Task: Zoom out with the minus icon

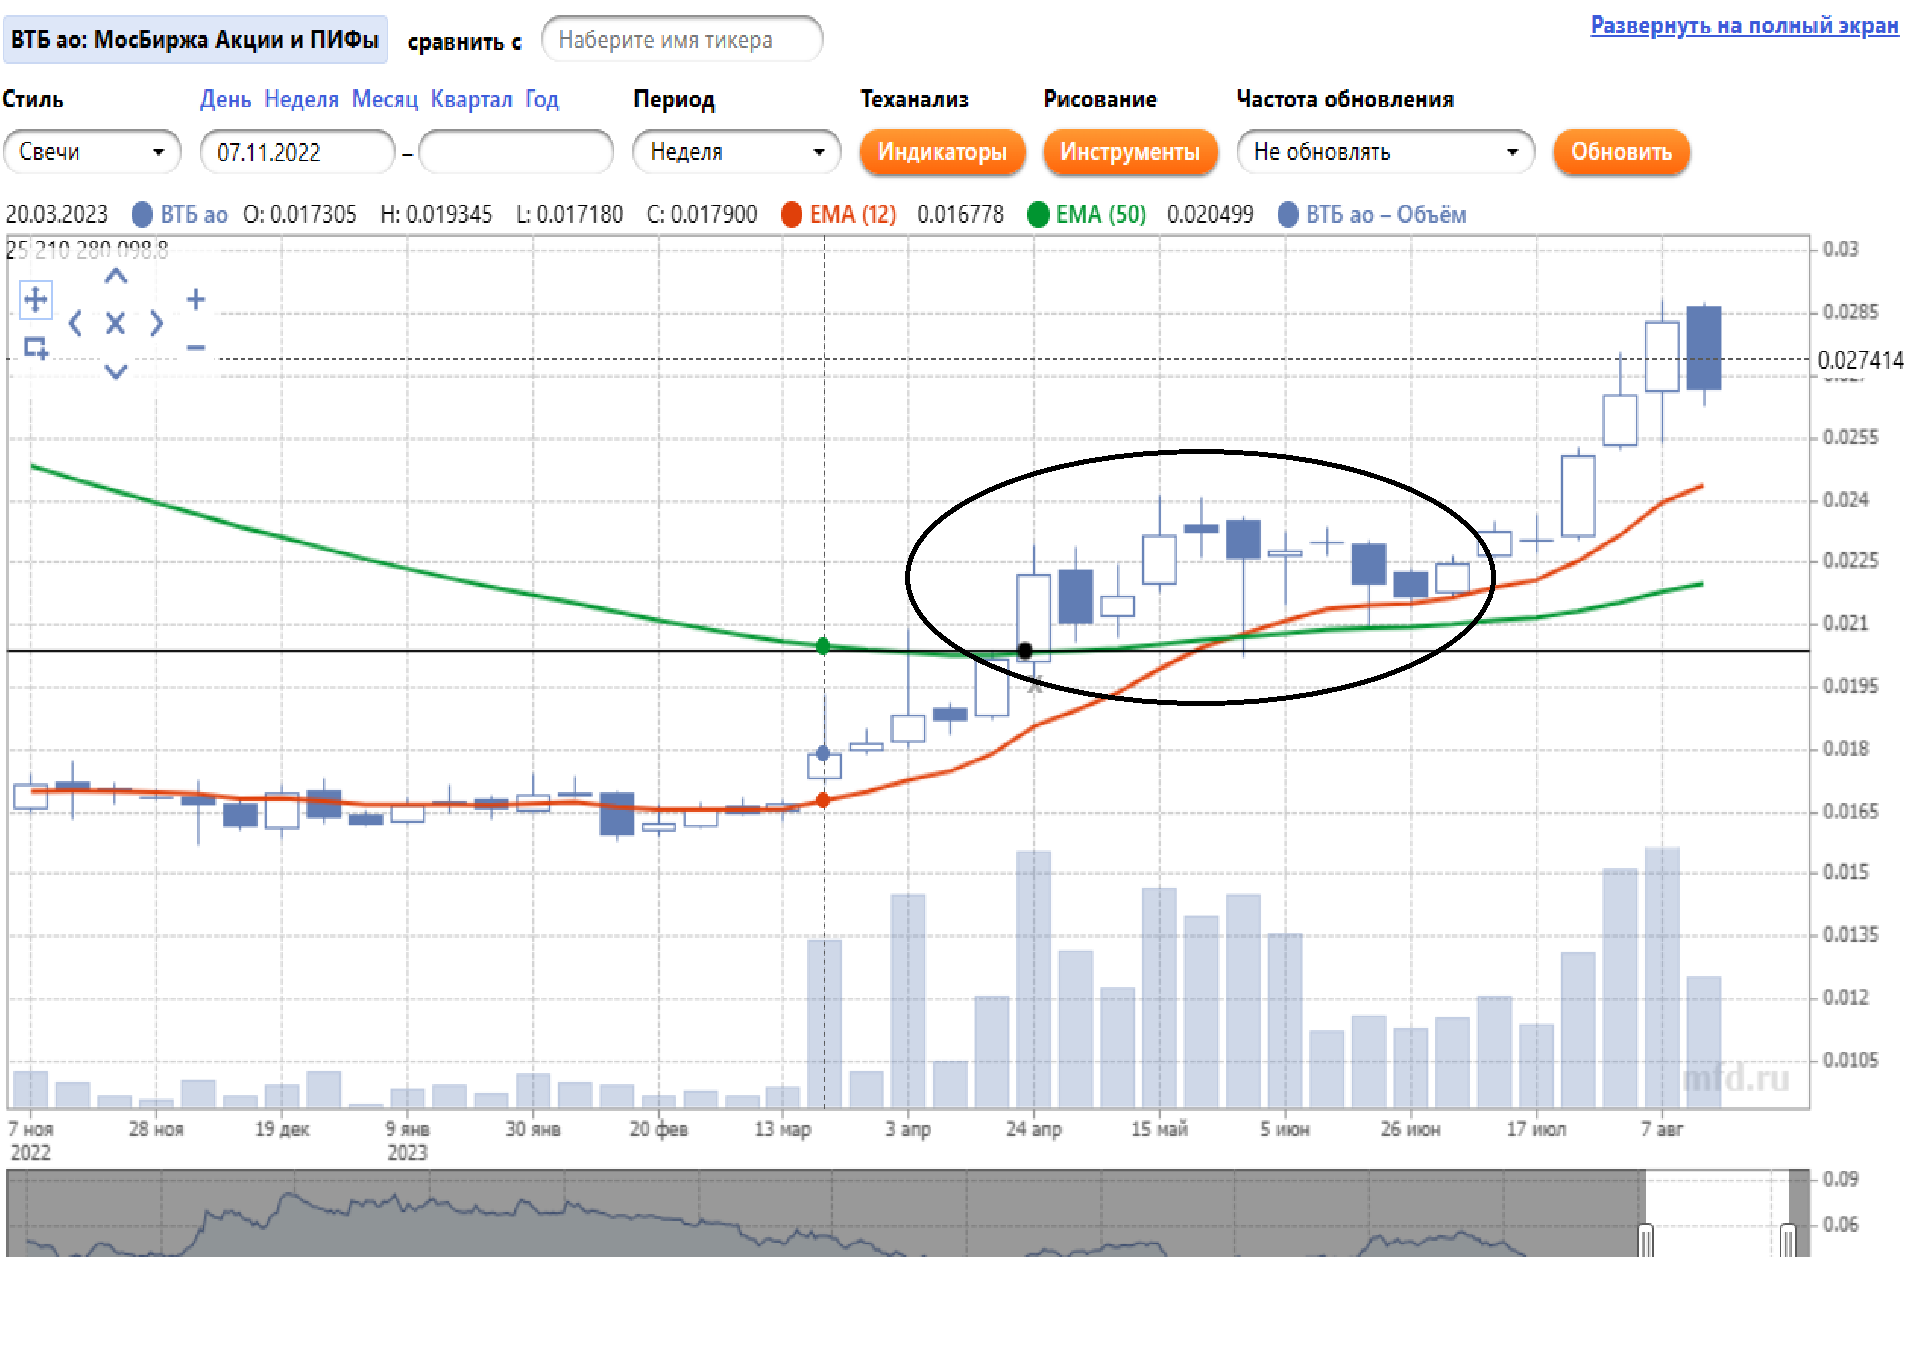Action: point(196,347)
